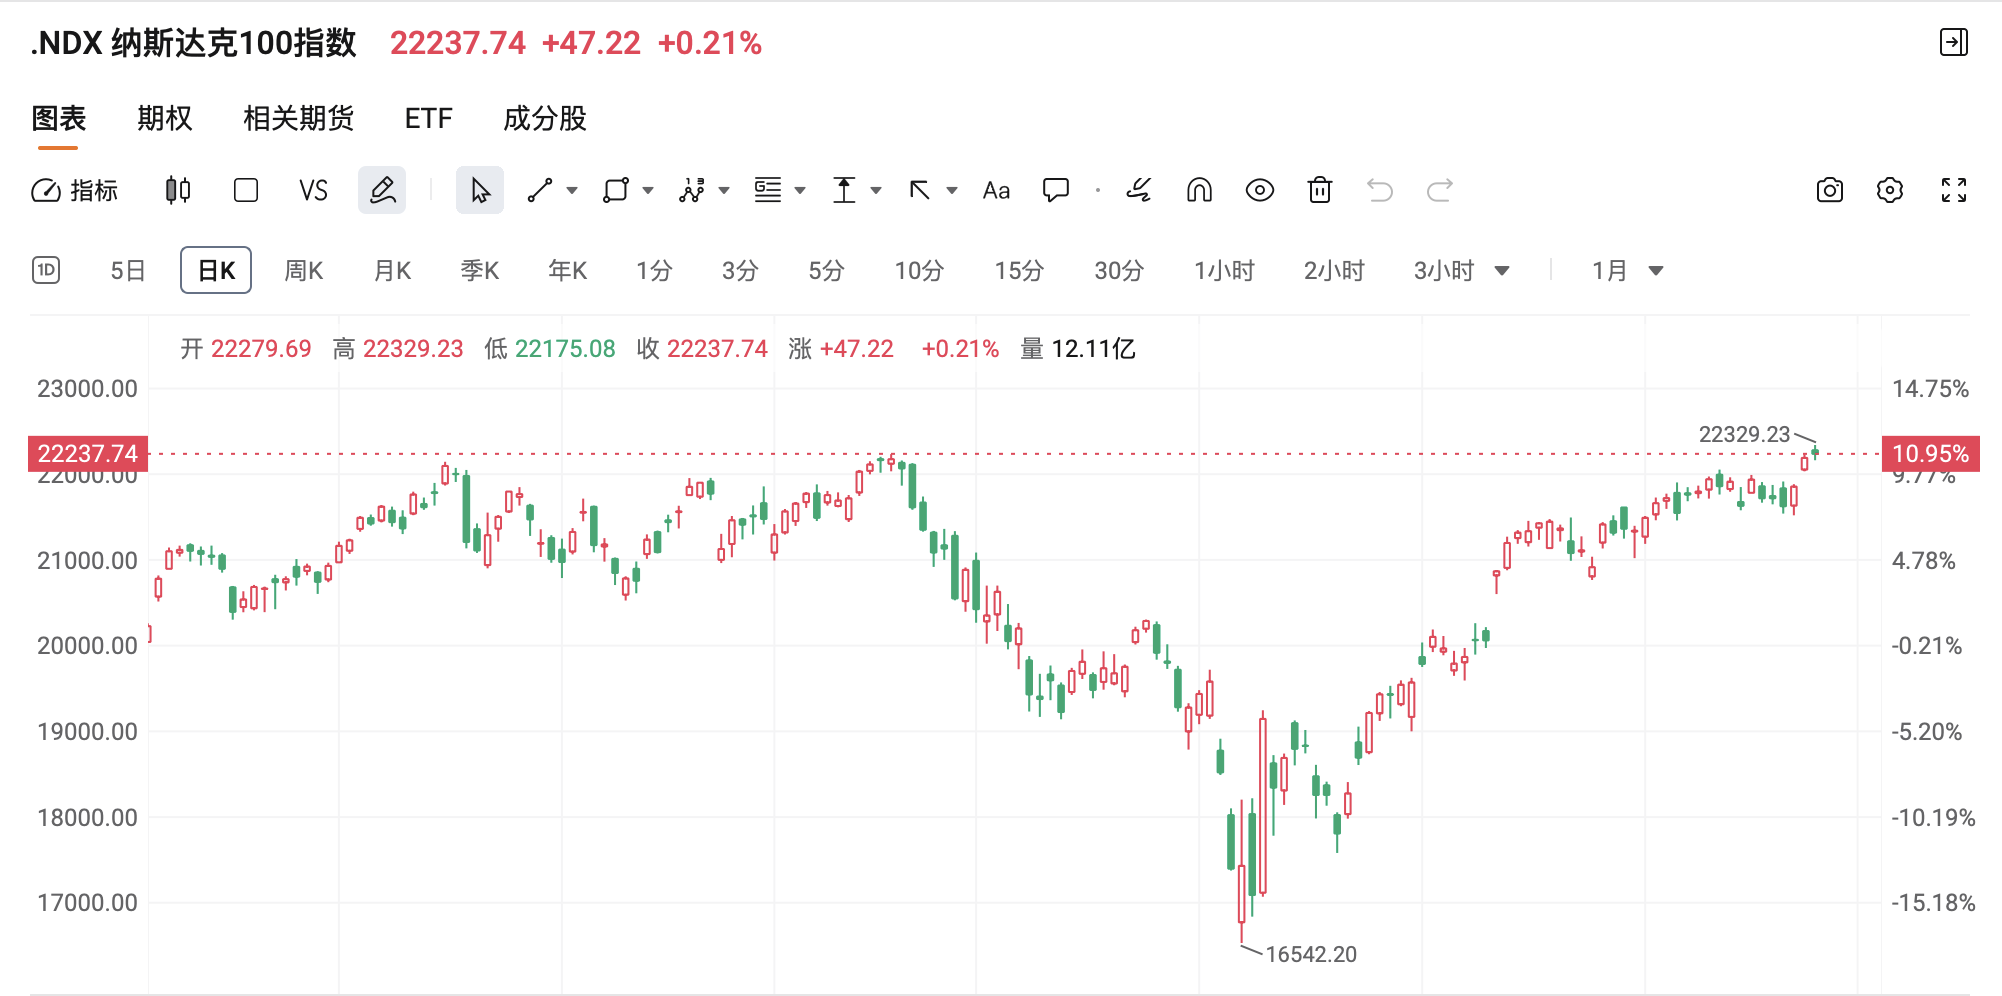The width and height of the screenshot is (2002, 996).
Task: Click the 22329.23 high point label
Action: [x=1744, y=434]
